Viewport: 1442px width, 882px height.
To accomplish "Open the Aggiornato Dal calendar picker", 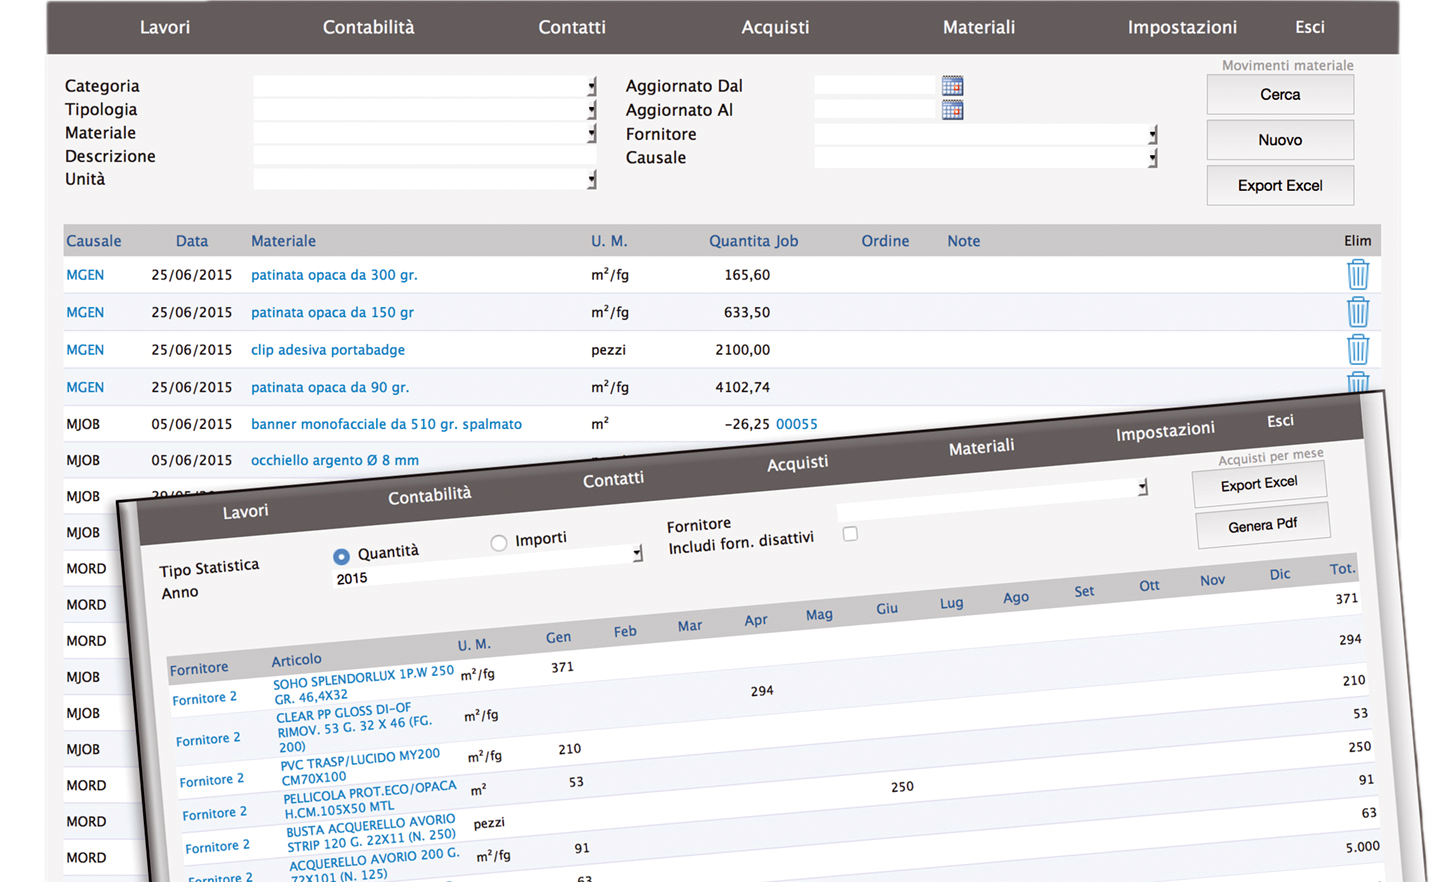I will (x=952, y=86).
